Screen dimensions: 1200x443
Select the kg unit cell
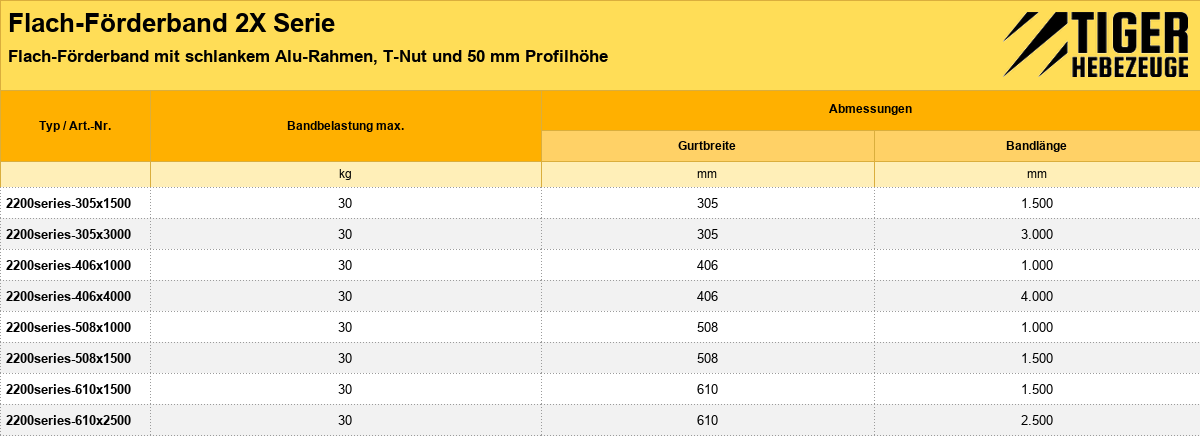click(x=345, y=174)
